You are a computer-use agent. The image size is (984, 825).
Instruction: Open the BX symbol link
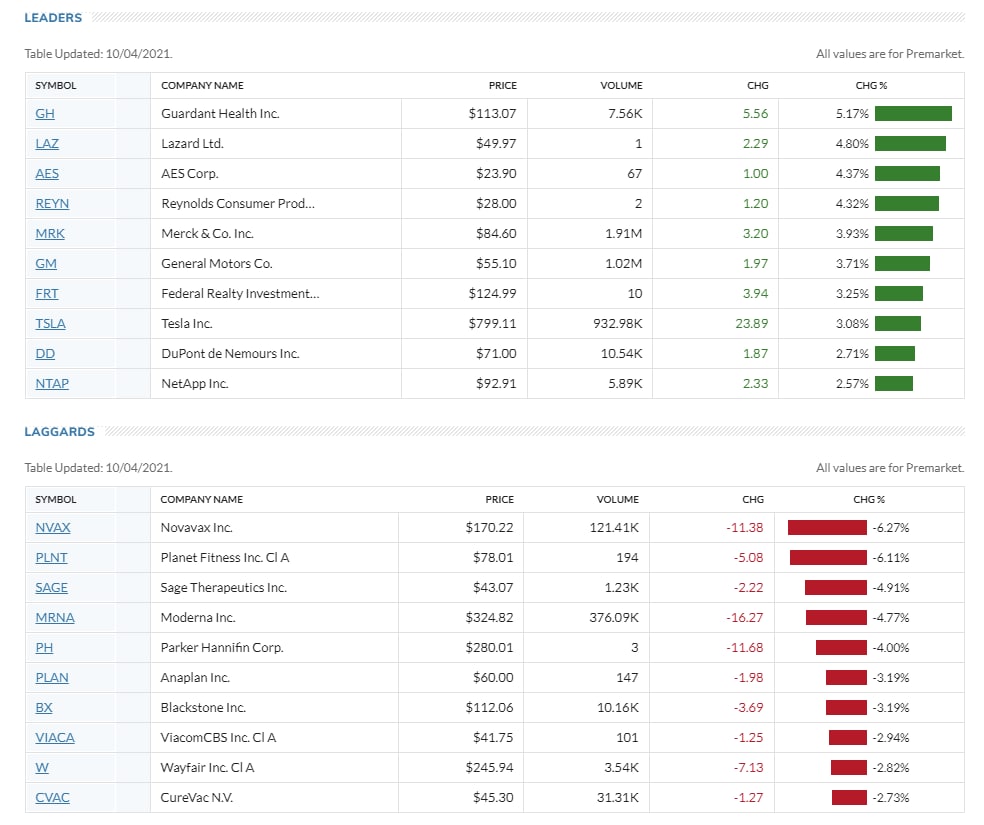coord(44,708)
